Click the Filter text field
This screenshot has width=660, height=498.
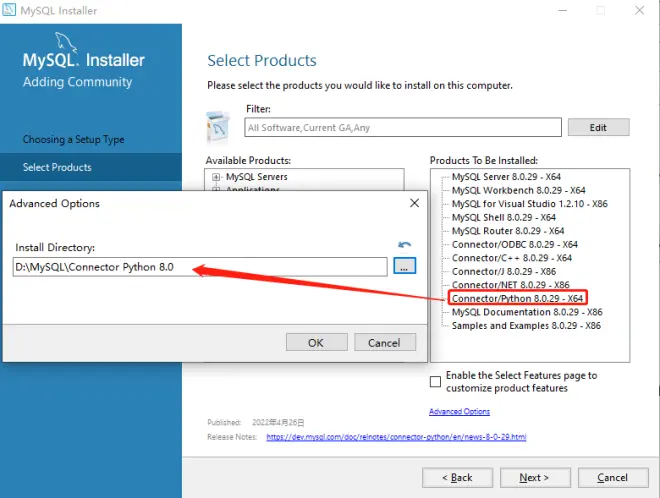tap(403, 128)
